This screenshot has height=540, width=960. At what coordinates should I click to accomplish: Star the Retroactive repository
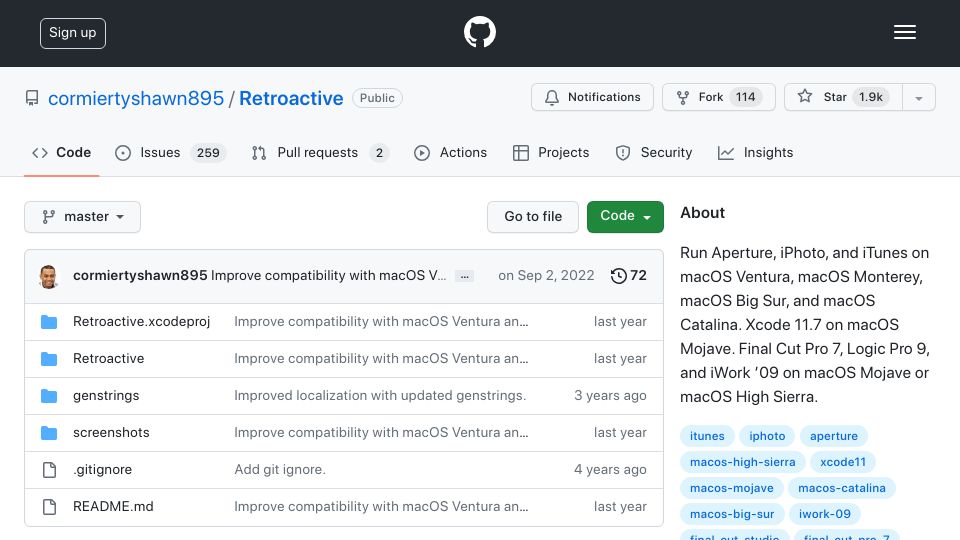[844, 97]
